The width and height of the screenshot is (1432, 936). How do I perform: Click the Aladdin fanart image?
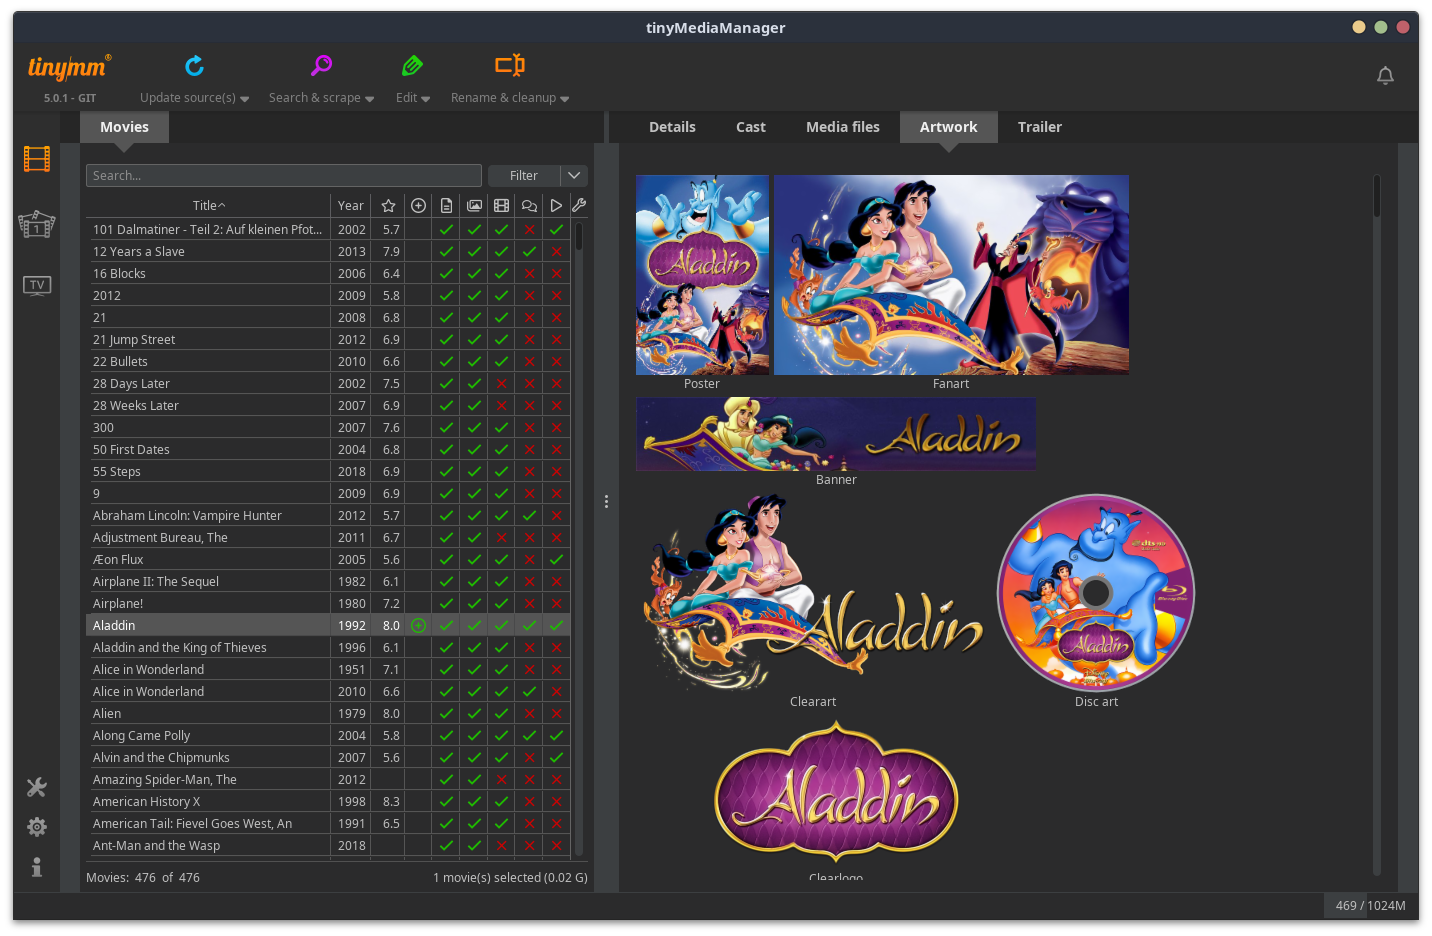click(x=951, y=275)
